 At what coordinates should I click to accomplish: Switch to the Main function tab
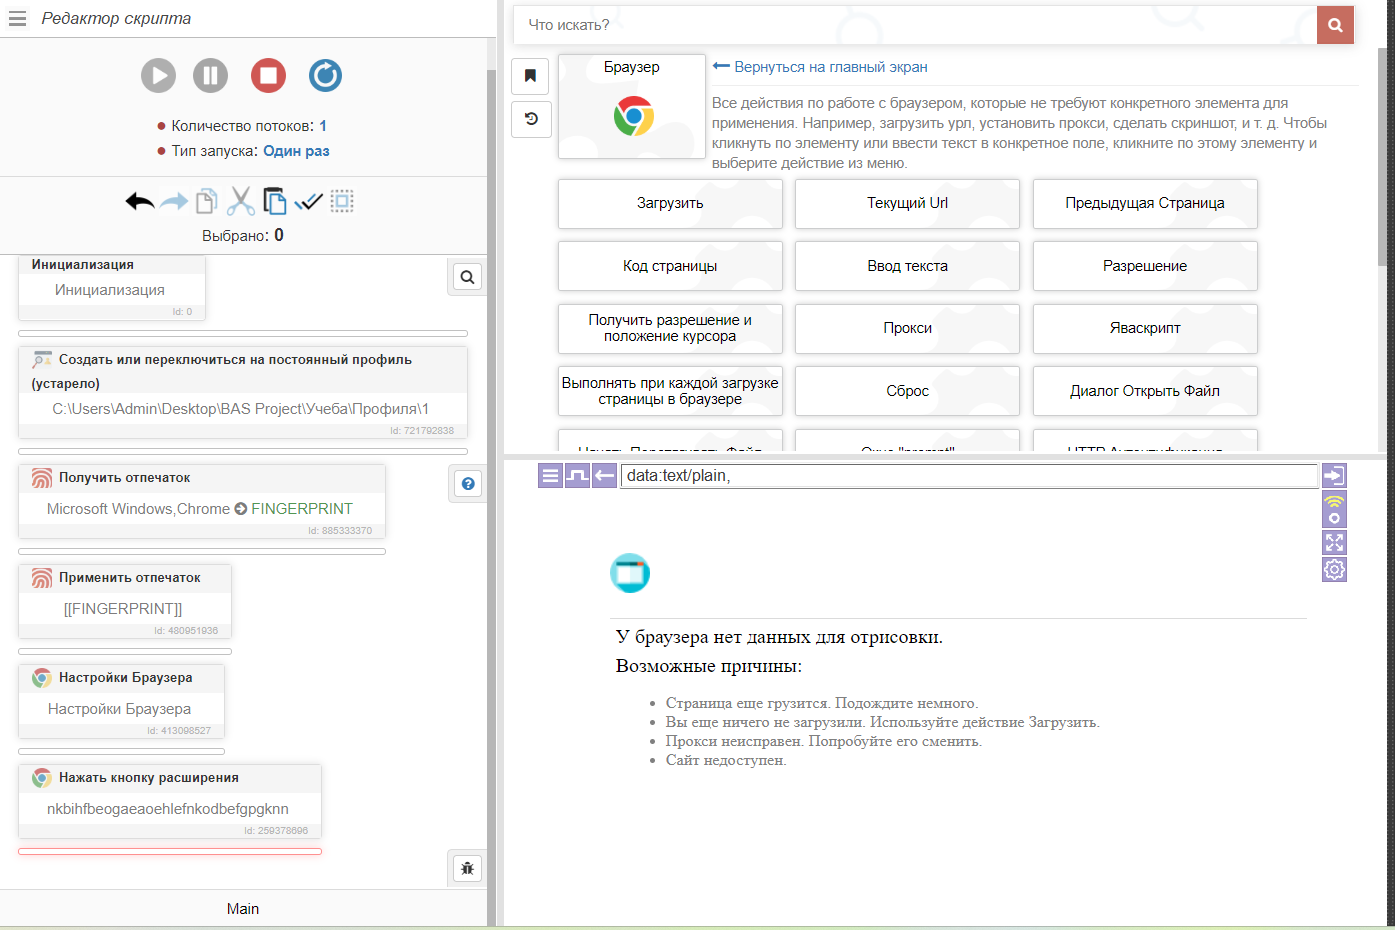pyautogui.click(x=243, y=909)
